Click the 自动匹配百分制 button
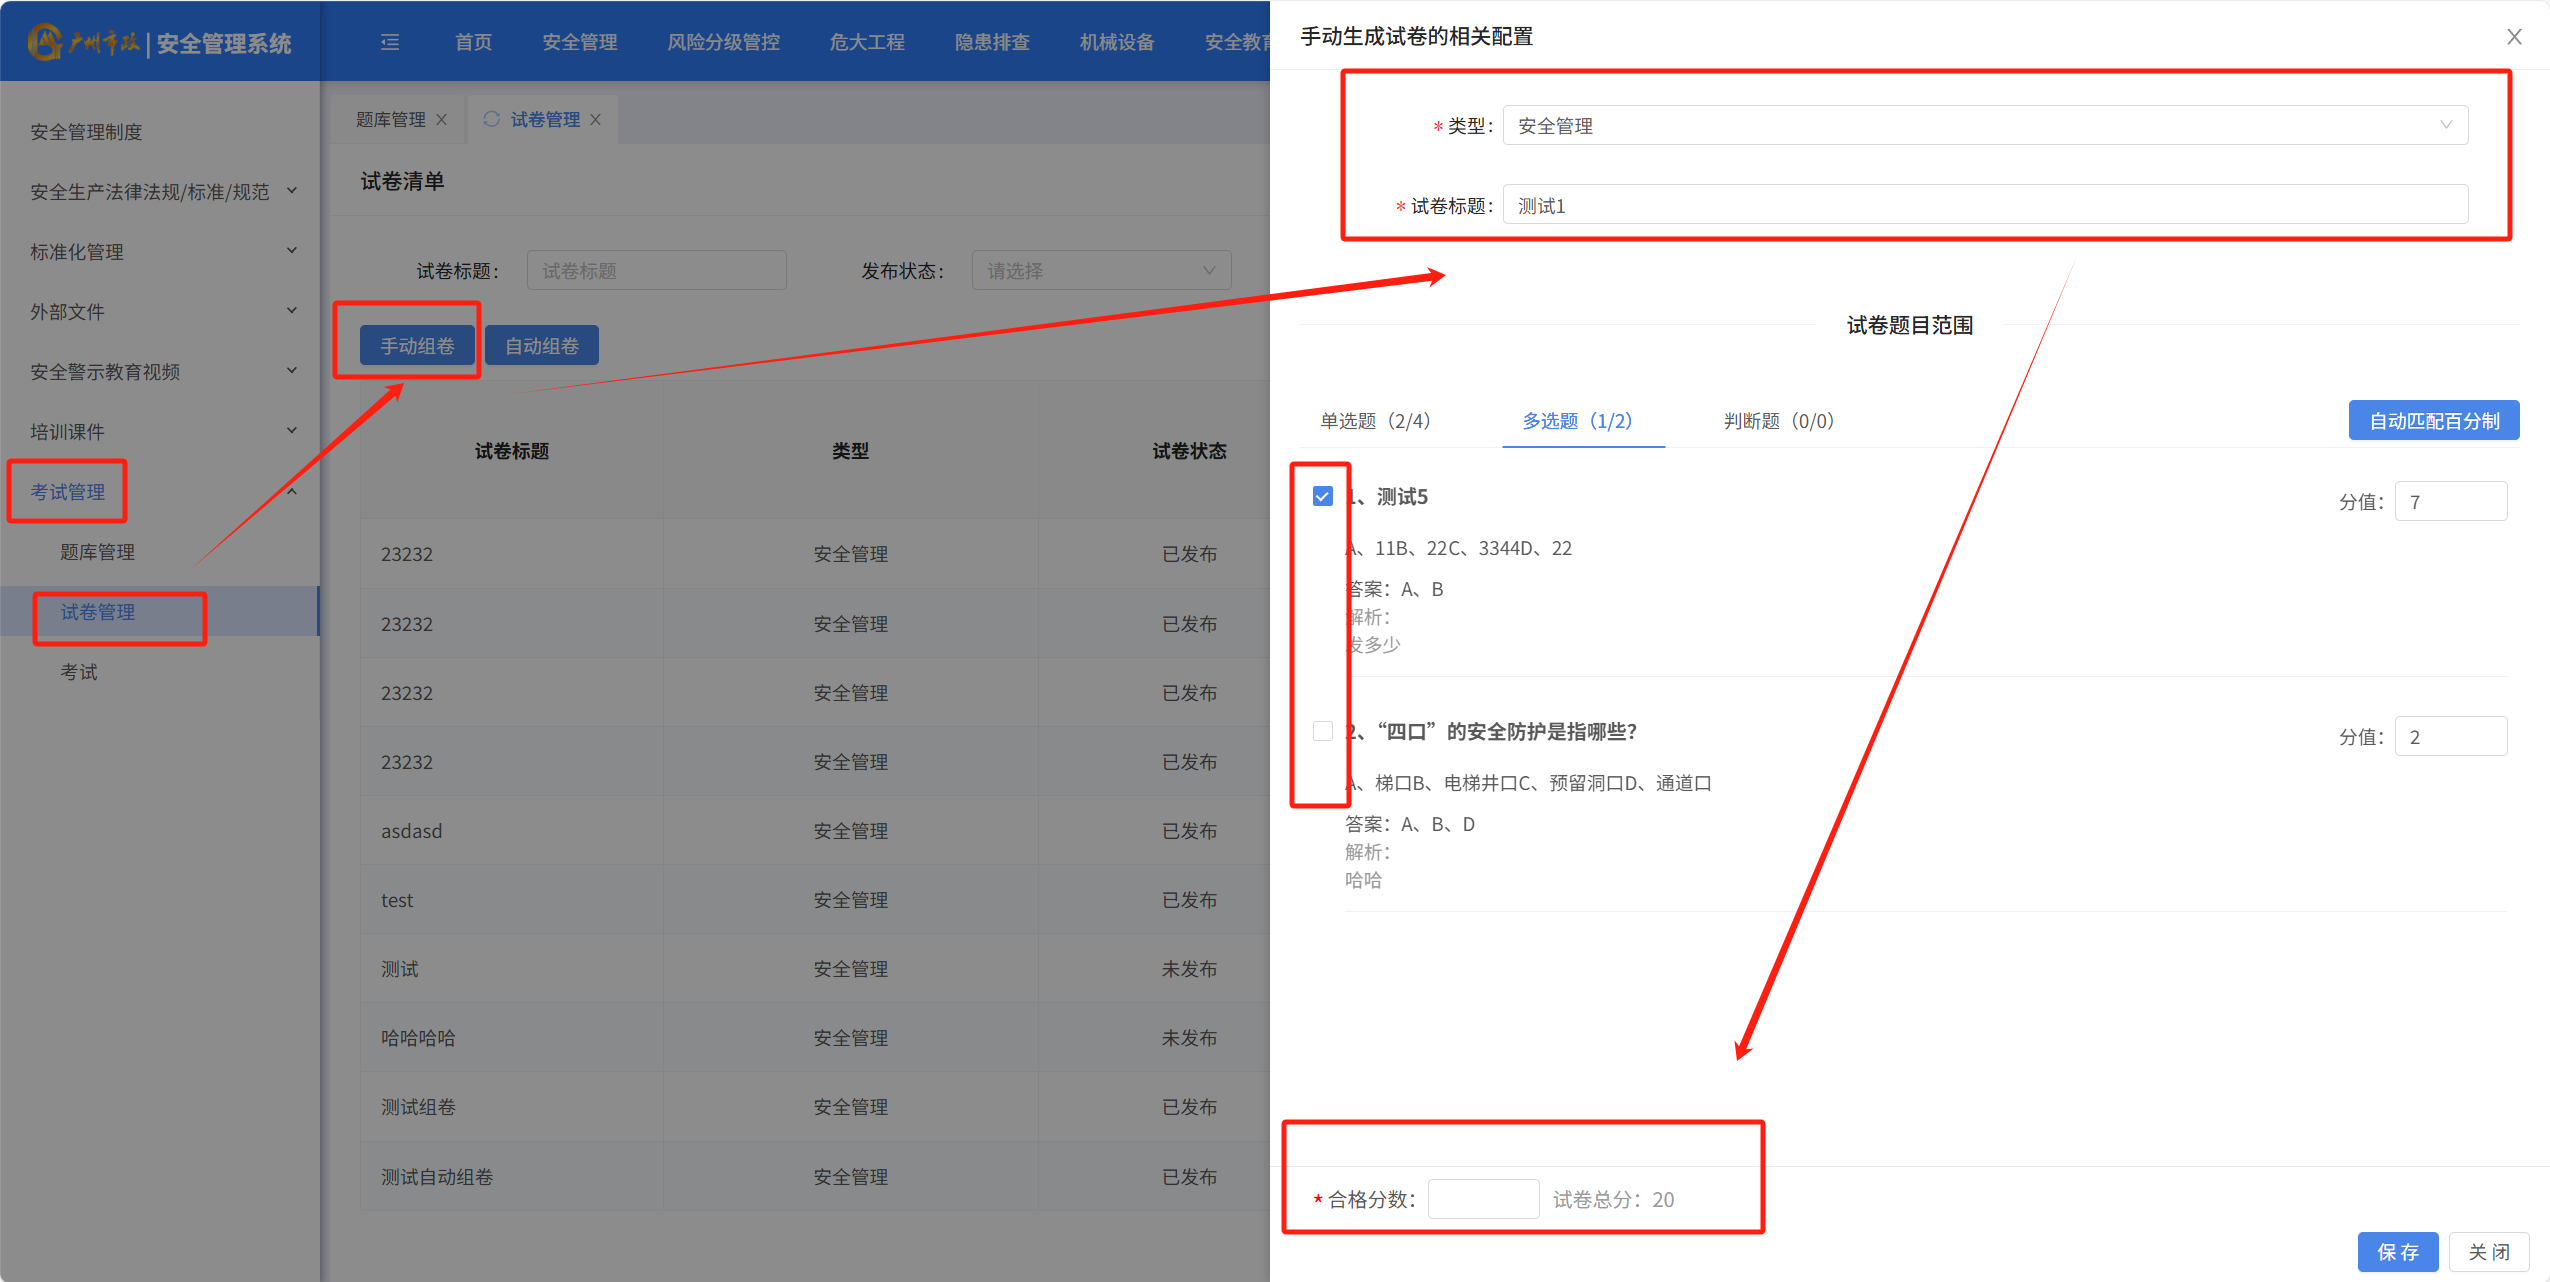 point(2433,421)
